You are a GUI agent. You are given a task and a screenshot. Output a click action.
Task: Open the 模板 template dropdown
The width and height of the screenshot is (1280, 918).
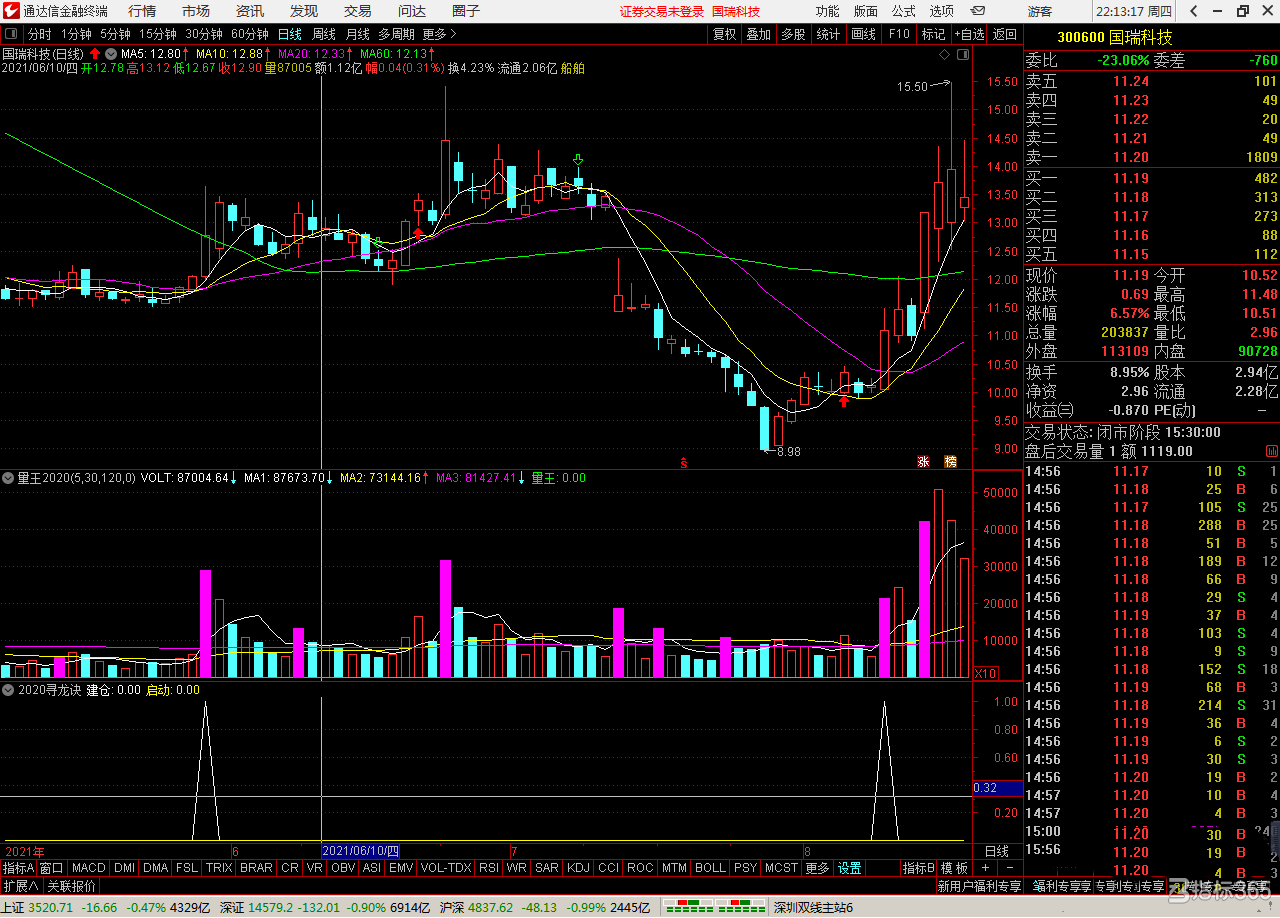pyautogui.click(x=955, y=868)
